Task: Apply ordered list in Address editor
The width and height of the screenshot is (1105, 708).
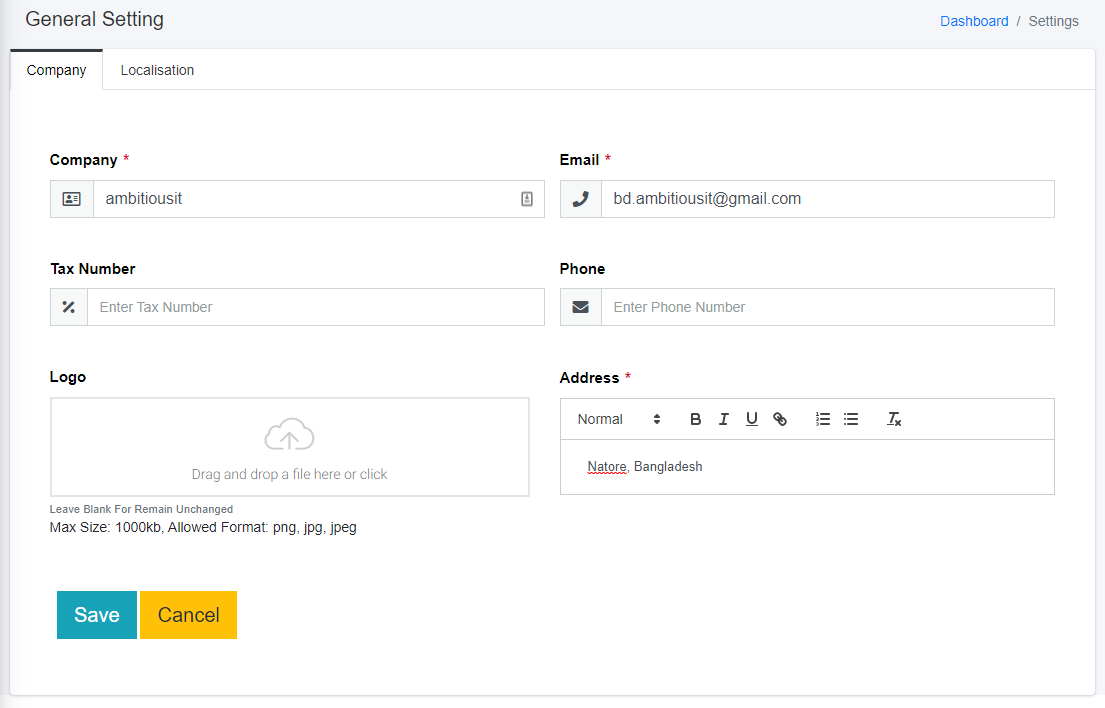Action: click(x=823, y=419)
